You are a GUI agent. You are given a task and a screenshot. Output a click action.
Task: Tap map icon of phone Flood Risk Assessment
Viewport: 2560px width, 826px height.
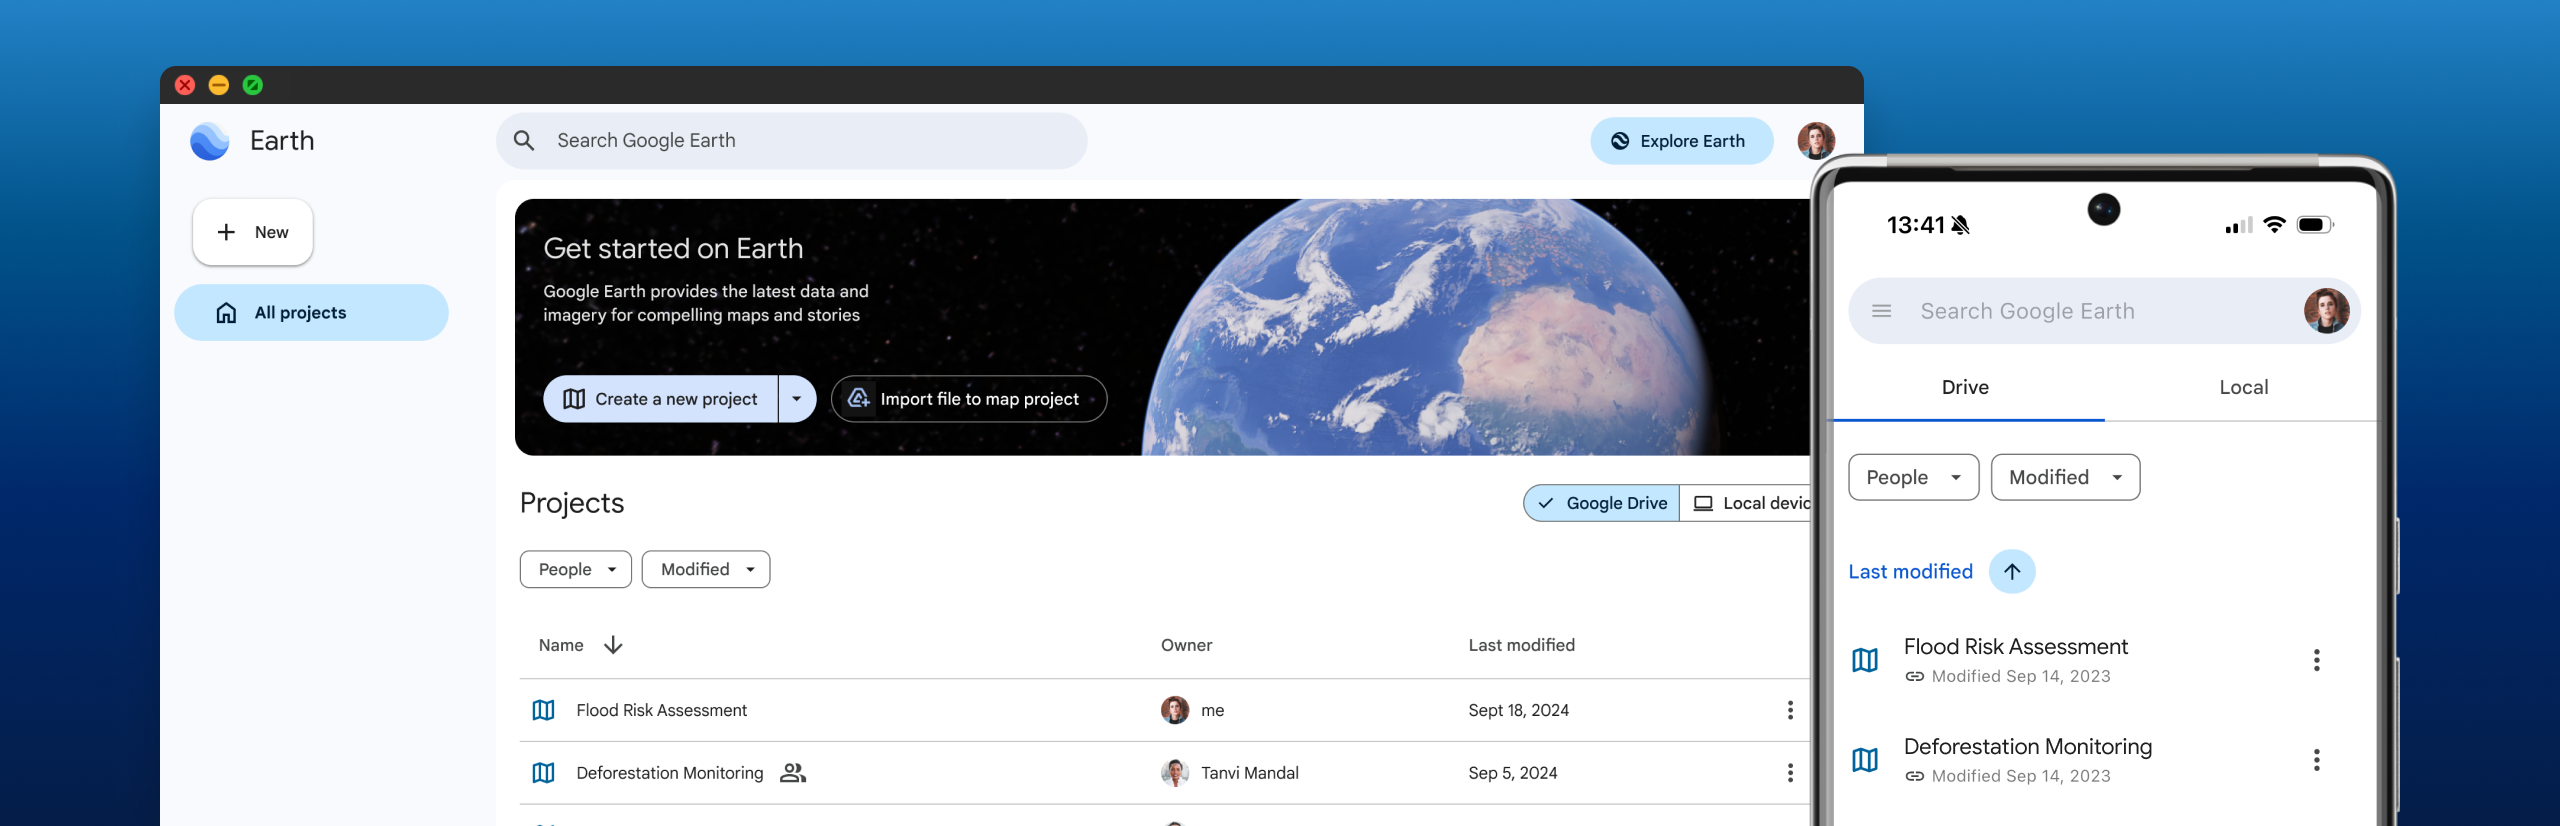pos(1865,660)
